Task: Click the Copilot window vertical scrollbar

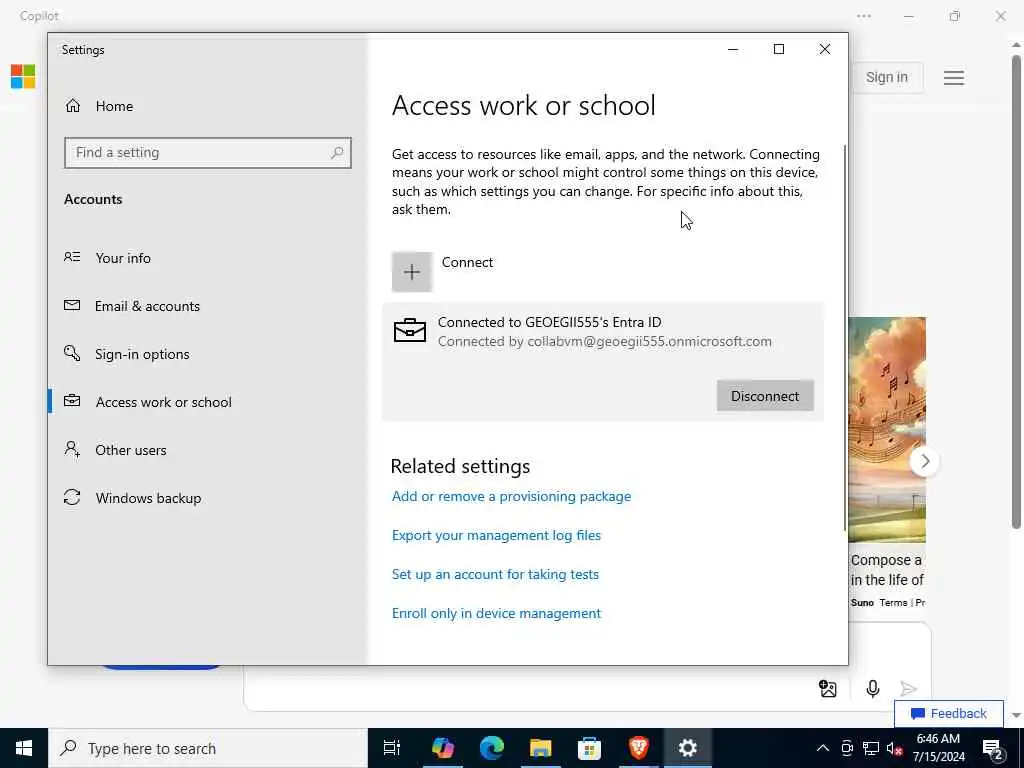Action: (1016, 293)
